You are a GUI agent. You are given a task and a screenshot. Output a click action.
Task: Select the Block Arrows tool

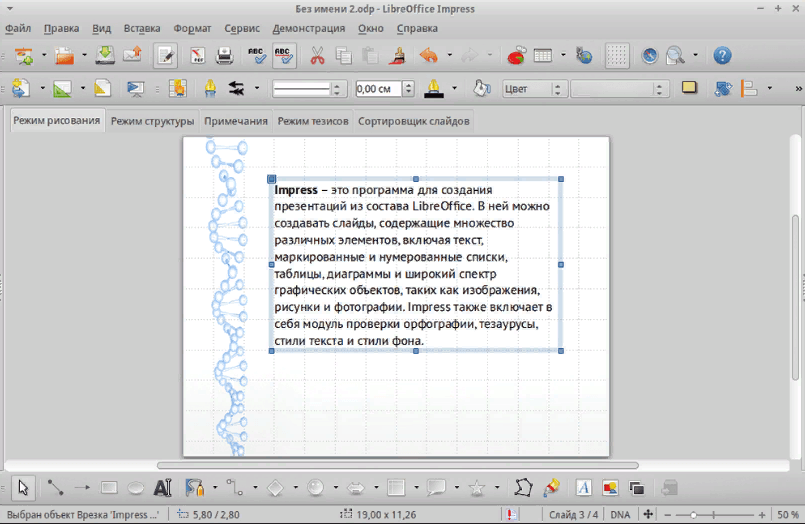(x=356, y=488)
